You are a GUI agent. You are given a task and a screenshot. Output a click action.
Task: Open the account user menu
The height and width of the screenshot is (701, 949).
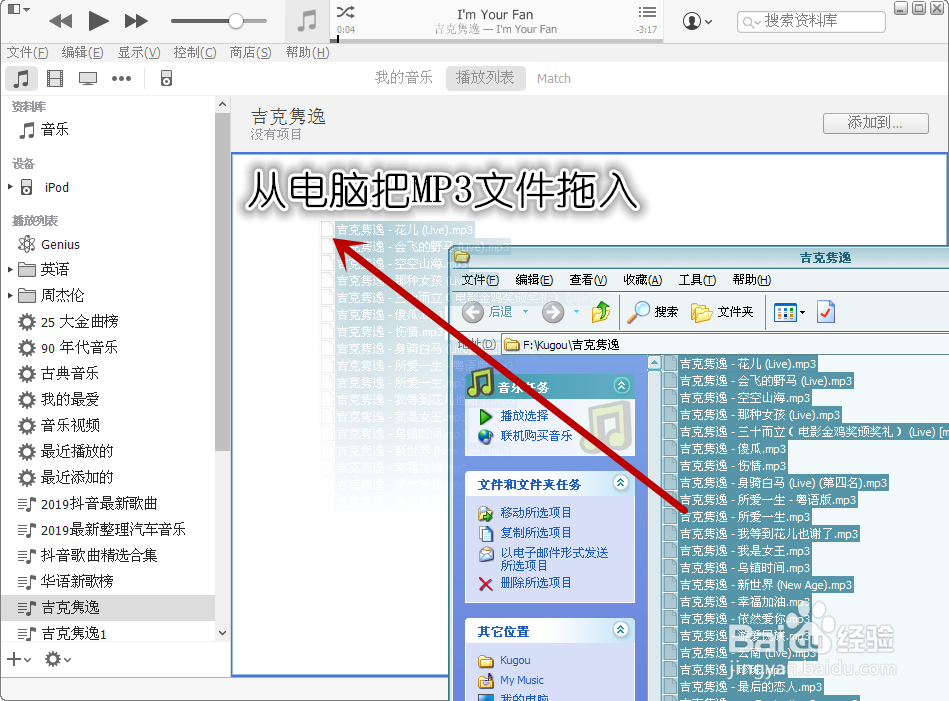pos(697,21)
